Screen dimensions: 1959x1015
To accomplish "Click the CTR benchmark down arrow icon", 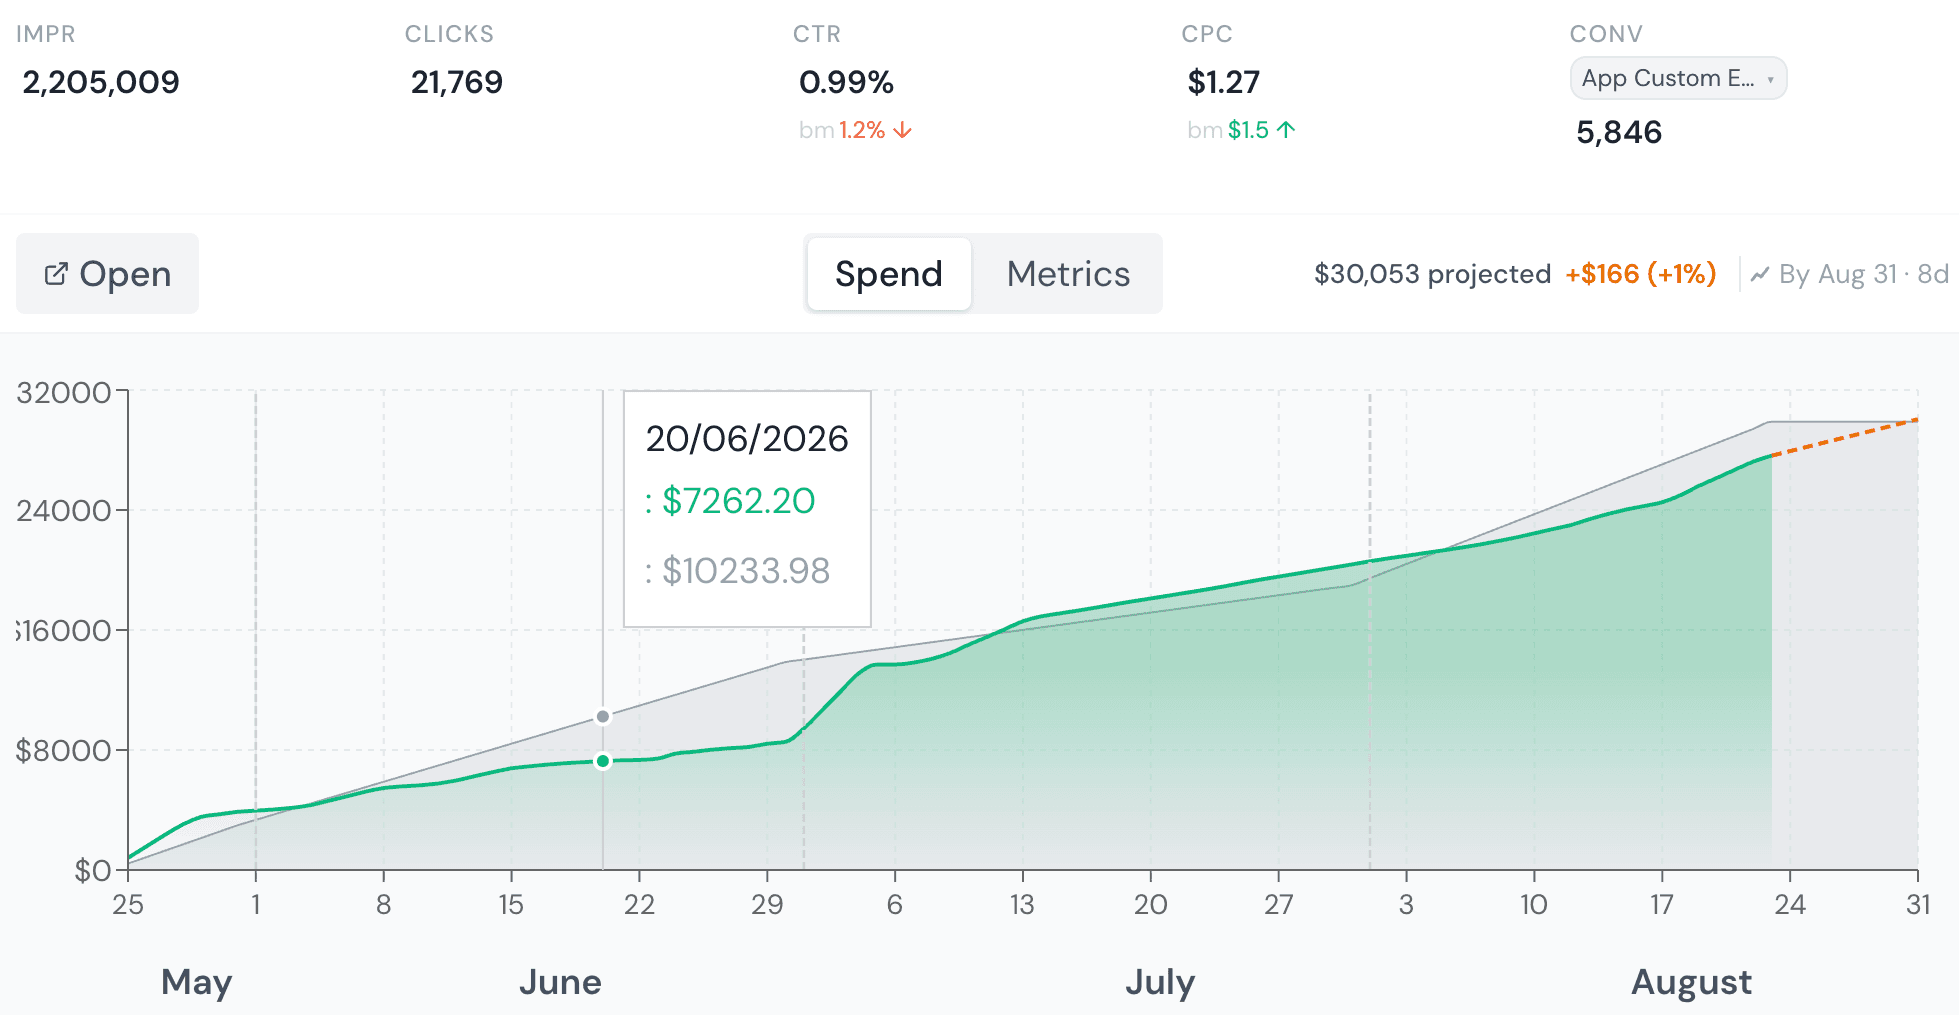I will 903,130.
